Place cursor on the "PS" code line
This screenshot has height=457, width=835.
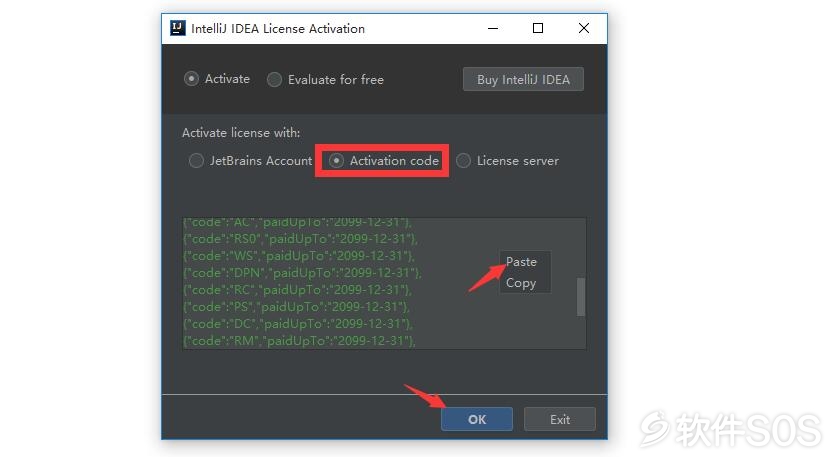point(296,307)
